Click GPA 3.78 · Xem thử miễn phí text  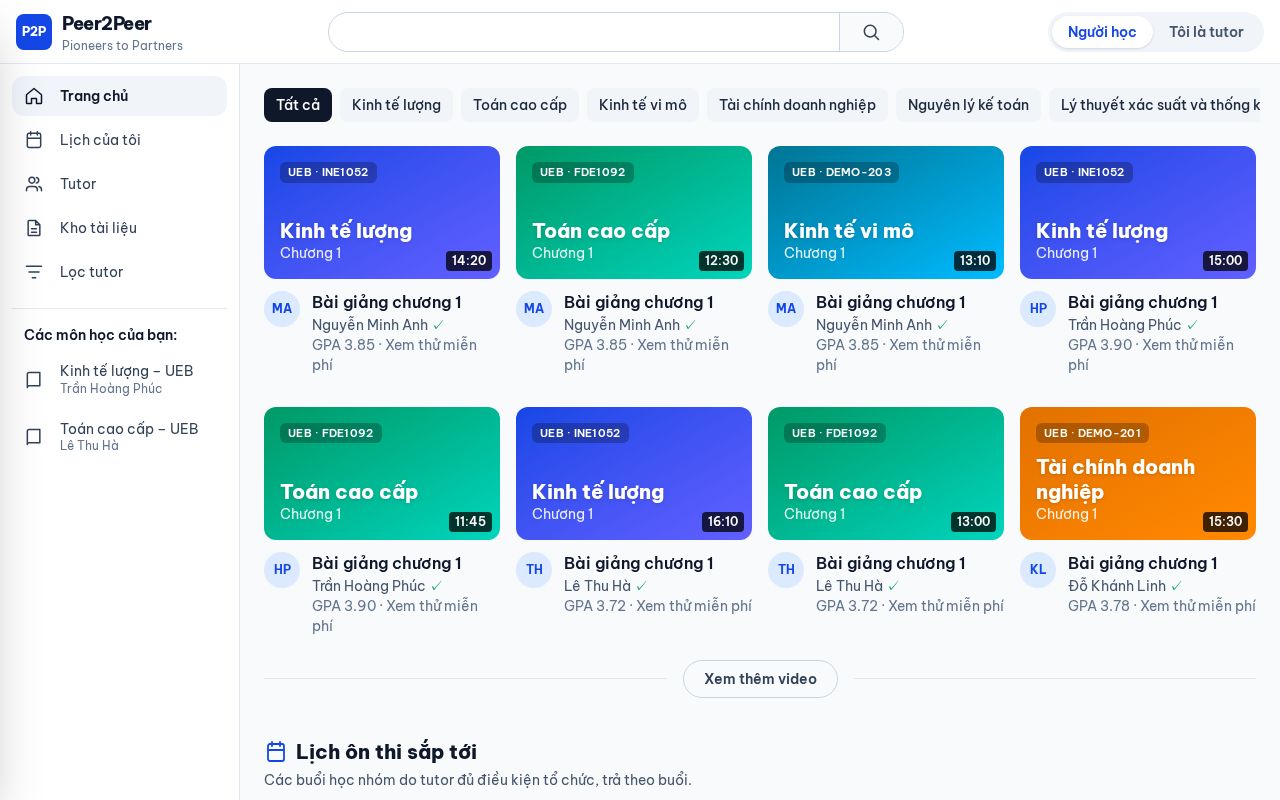[1162, 606]
